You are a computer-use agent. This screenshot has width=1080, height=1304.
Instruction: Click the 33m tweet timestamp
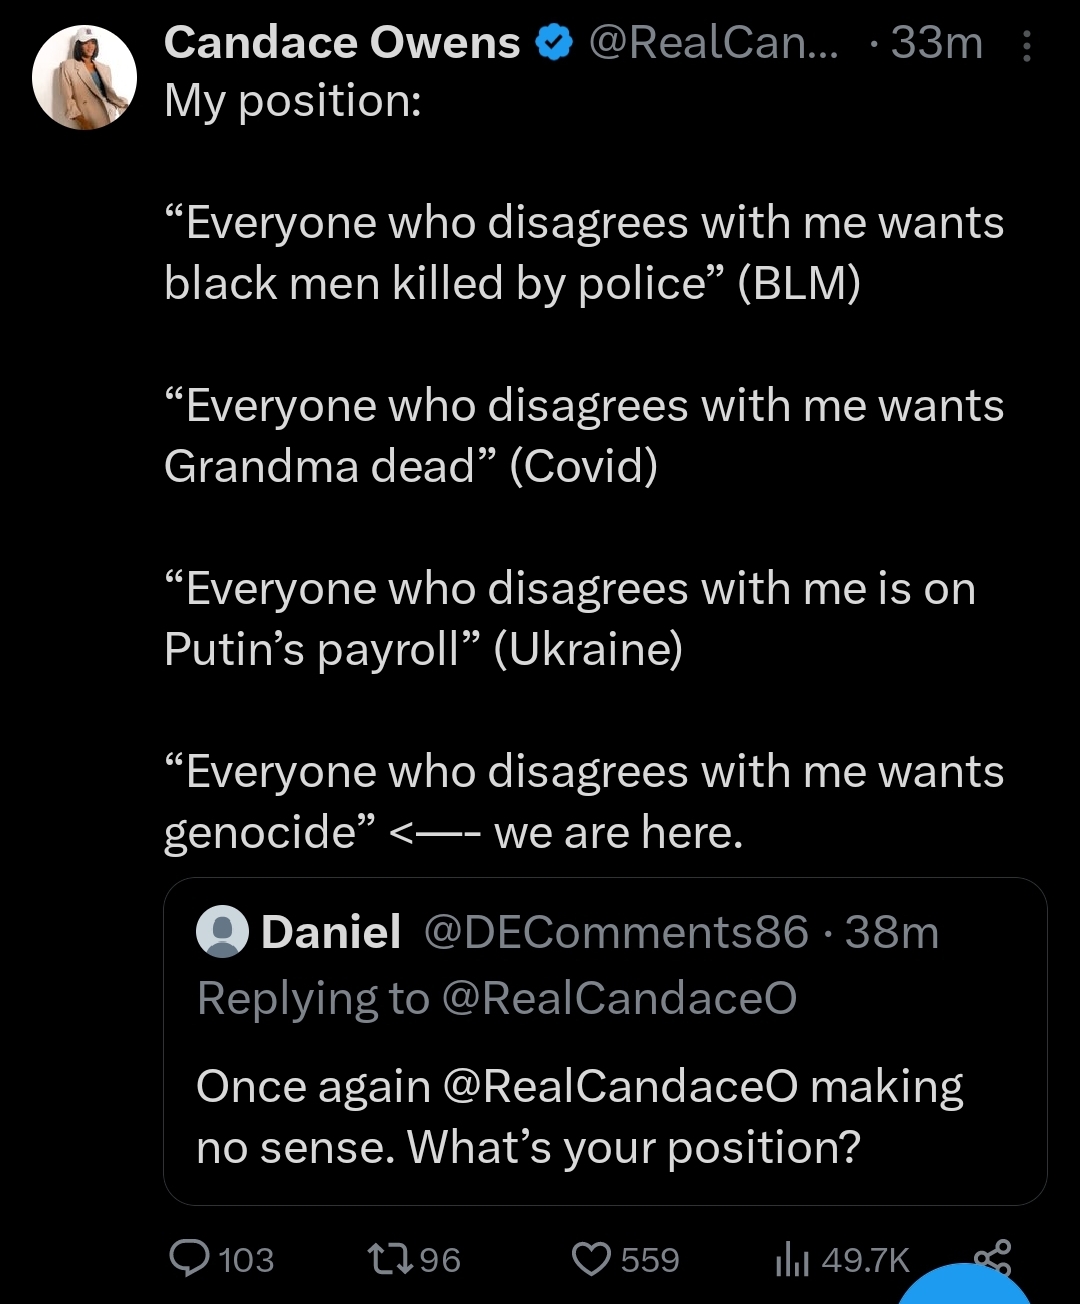[x=936, y=44]
